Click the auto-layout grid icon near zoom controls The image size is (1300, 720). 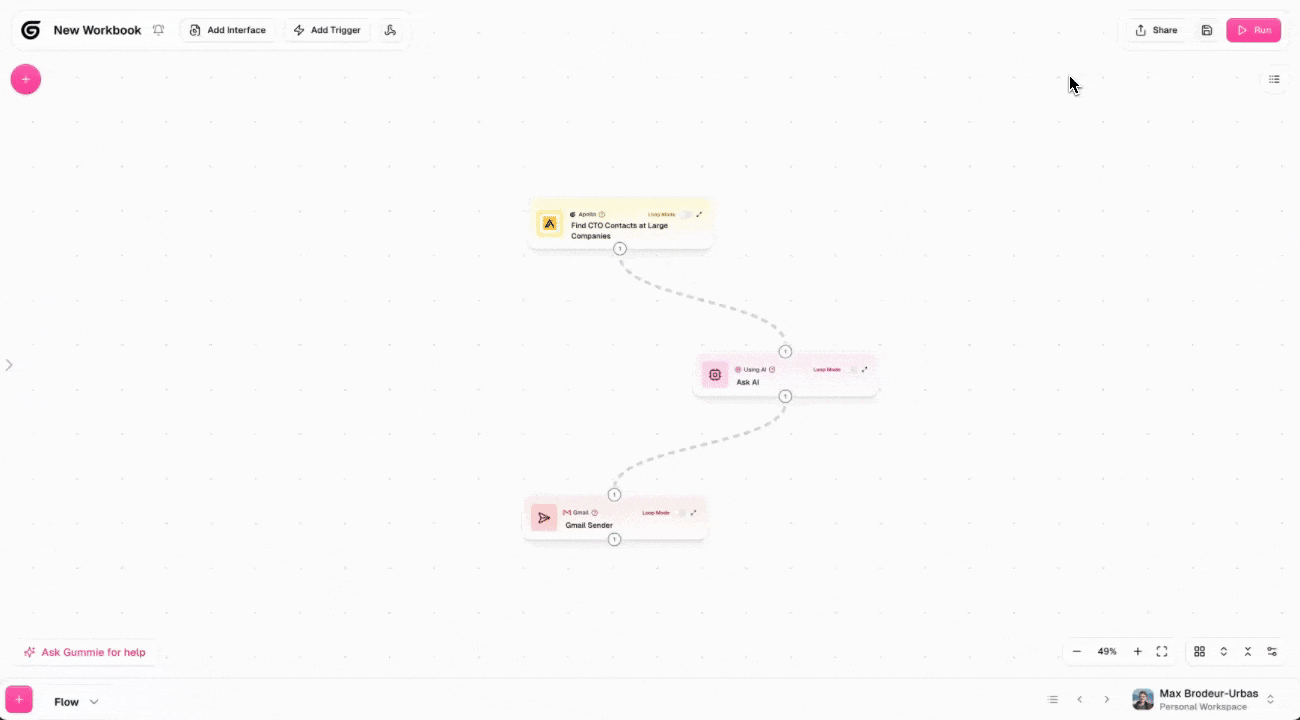click(1200, 651)
